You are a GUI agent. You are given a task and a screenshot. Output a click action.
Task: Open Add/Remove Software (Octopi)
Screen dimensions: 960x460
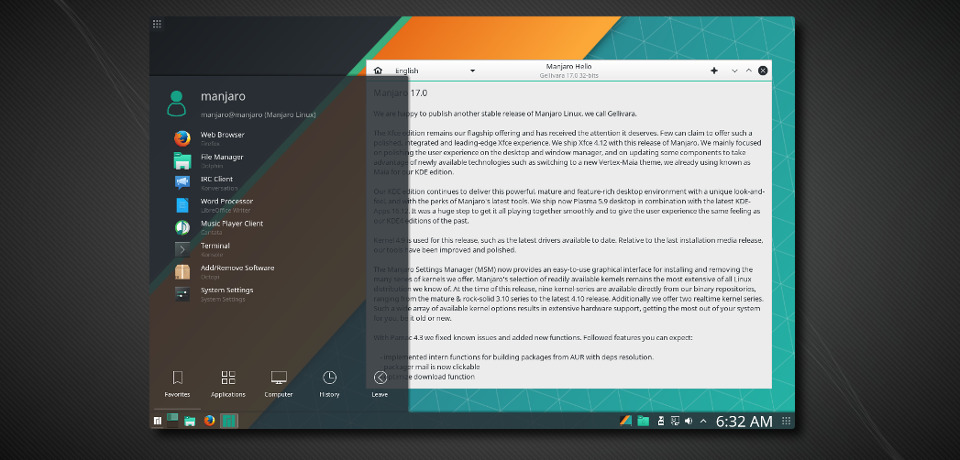coord(183,271)
